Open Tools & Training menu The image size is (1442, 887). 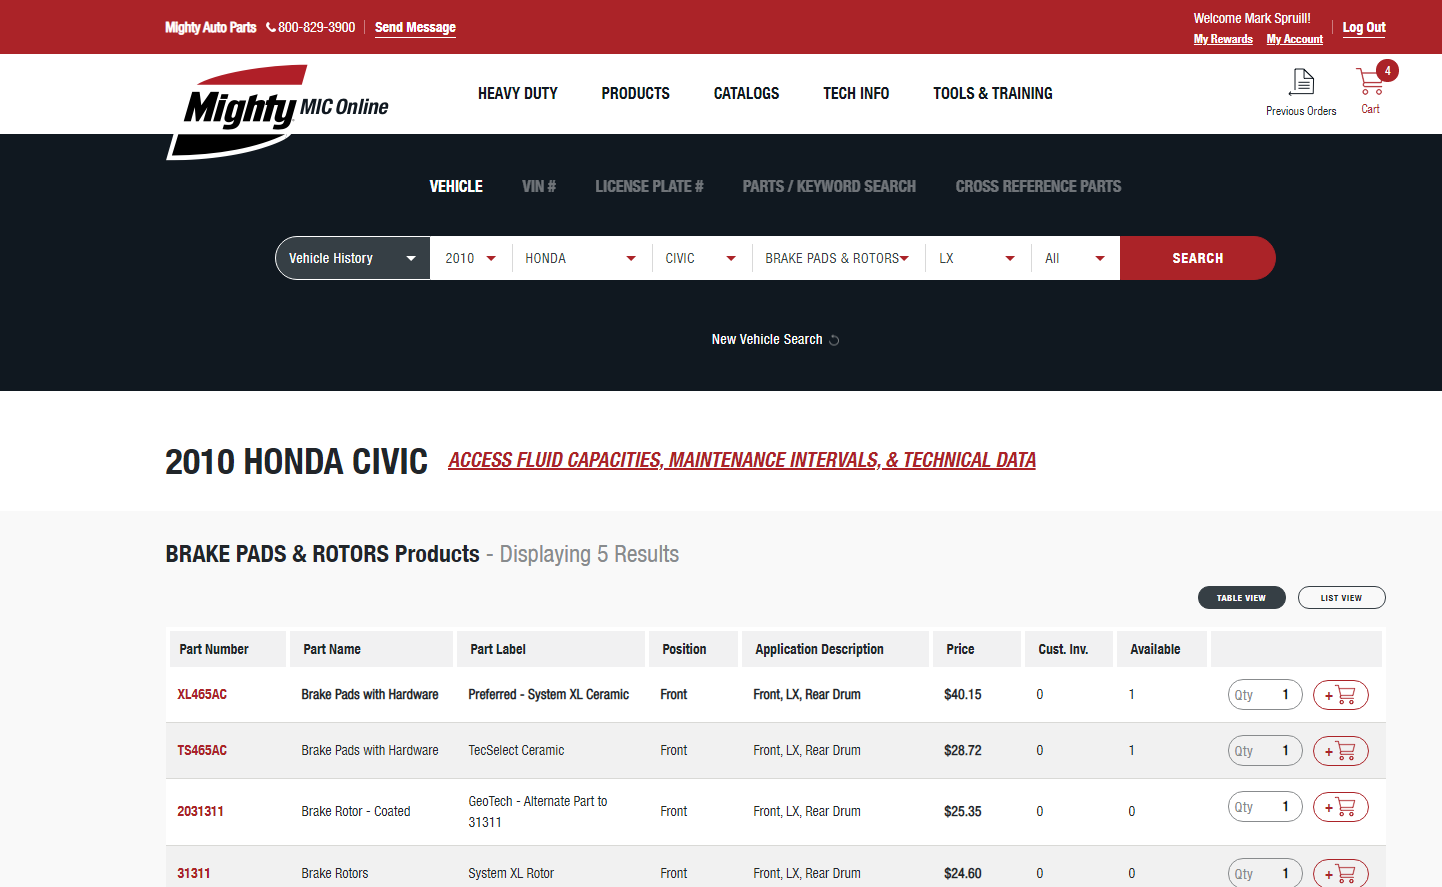click(993, 94)
